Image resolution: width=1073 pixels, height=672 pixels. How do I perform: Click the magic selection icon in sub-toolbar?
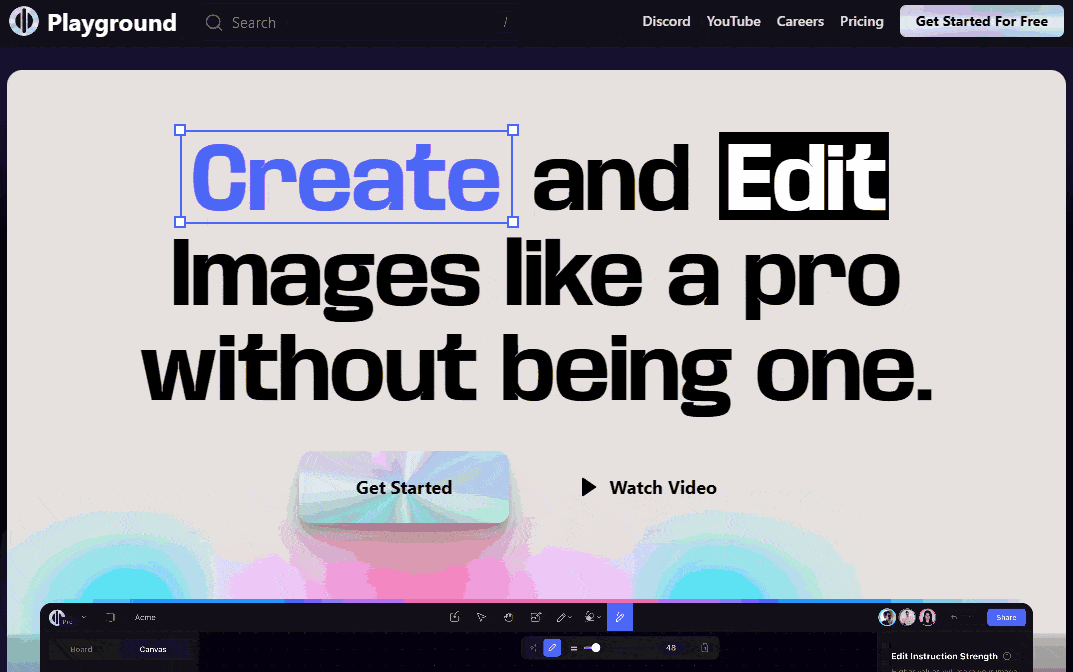coord(533,648)
